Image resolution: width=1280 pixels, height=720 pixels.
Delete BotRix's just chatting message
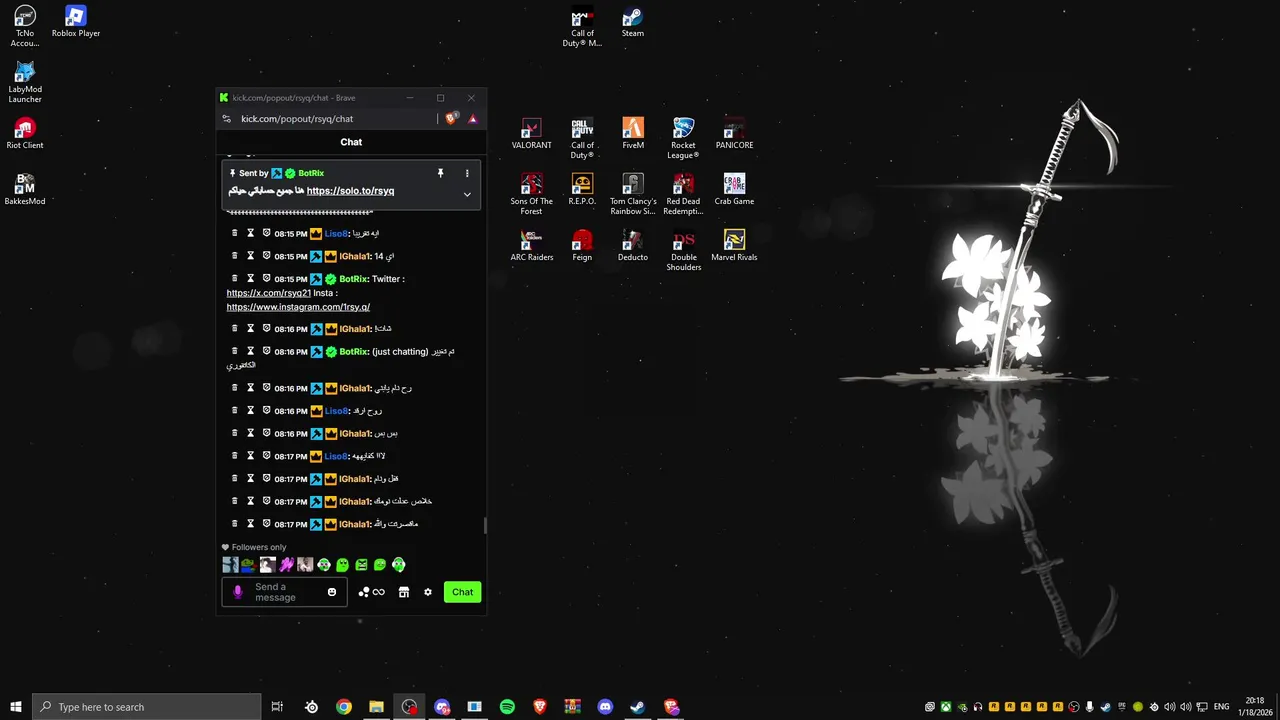[x=235, y=351]
